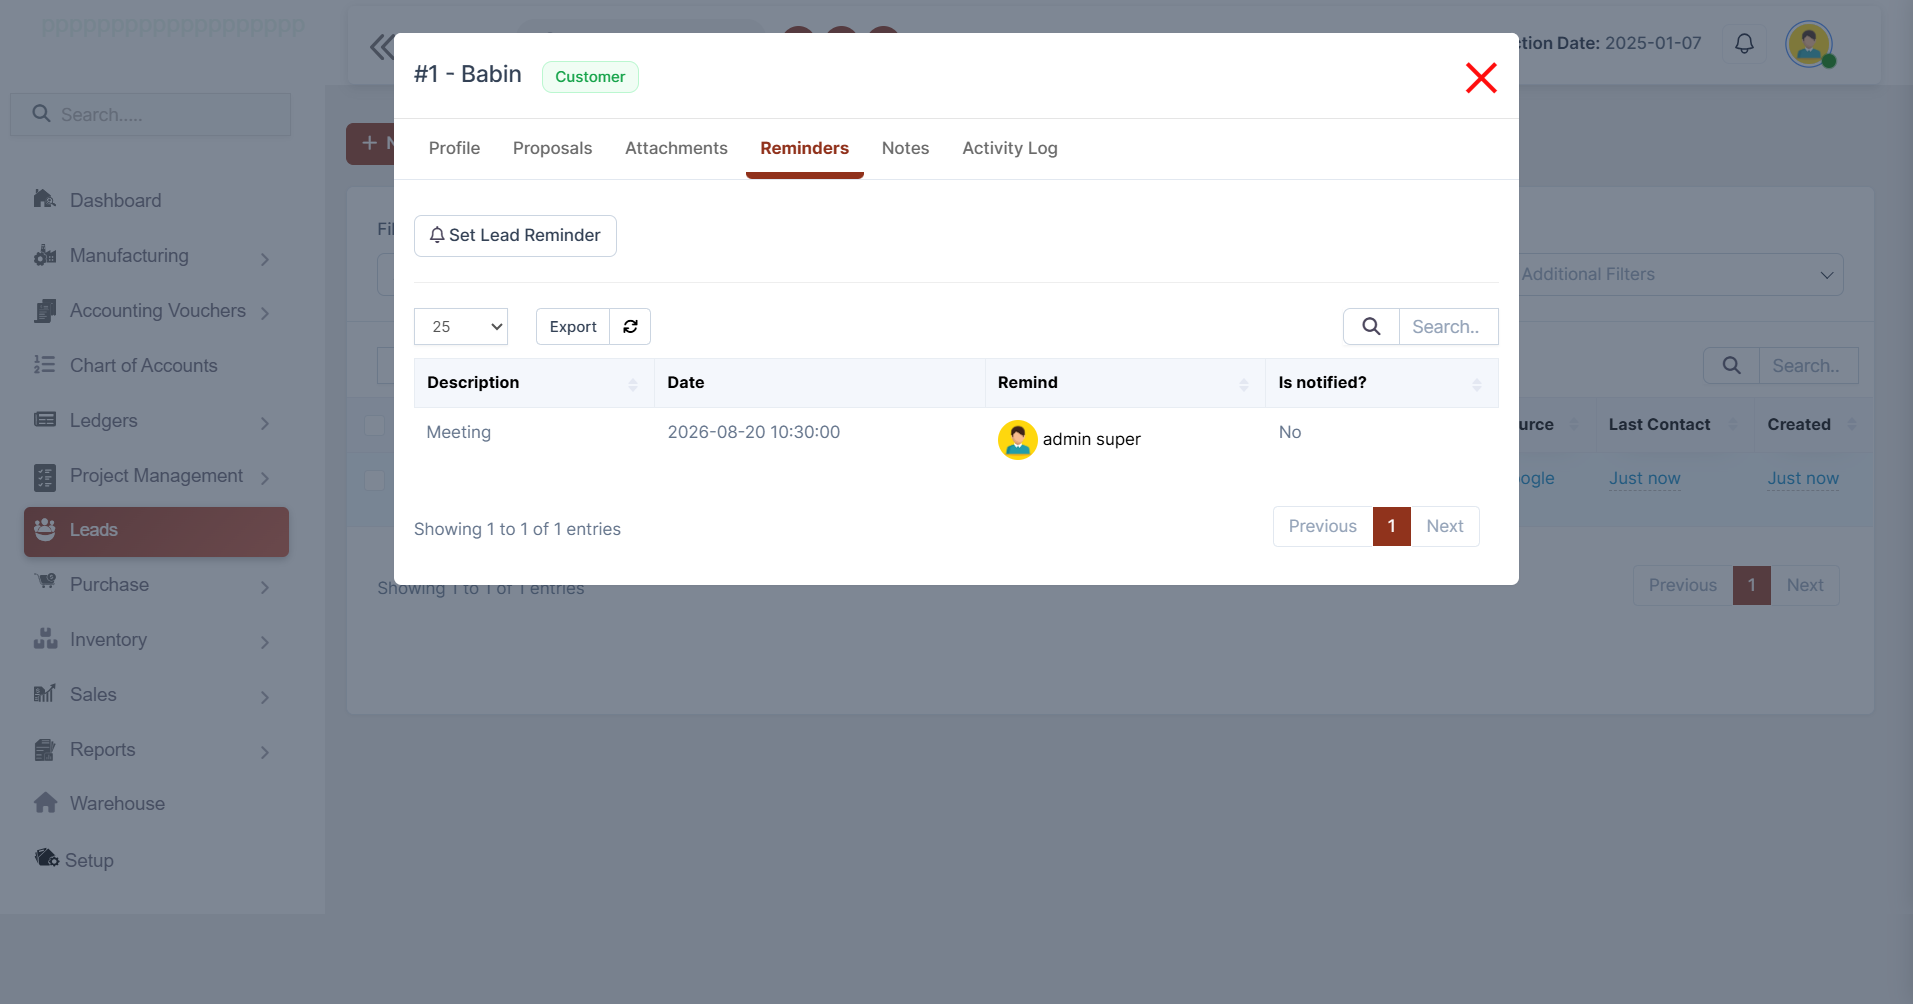Focus the reminders Search.. input

(1448, 327)
